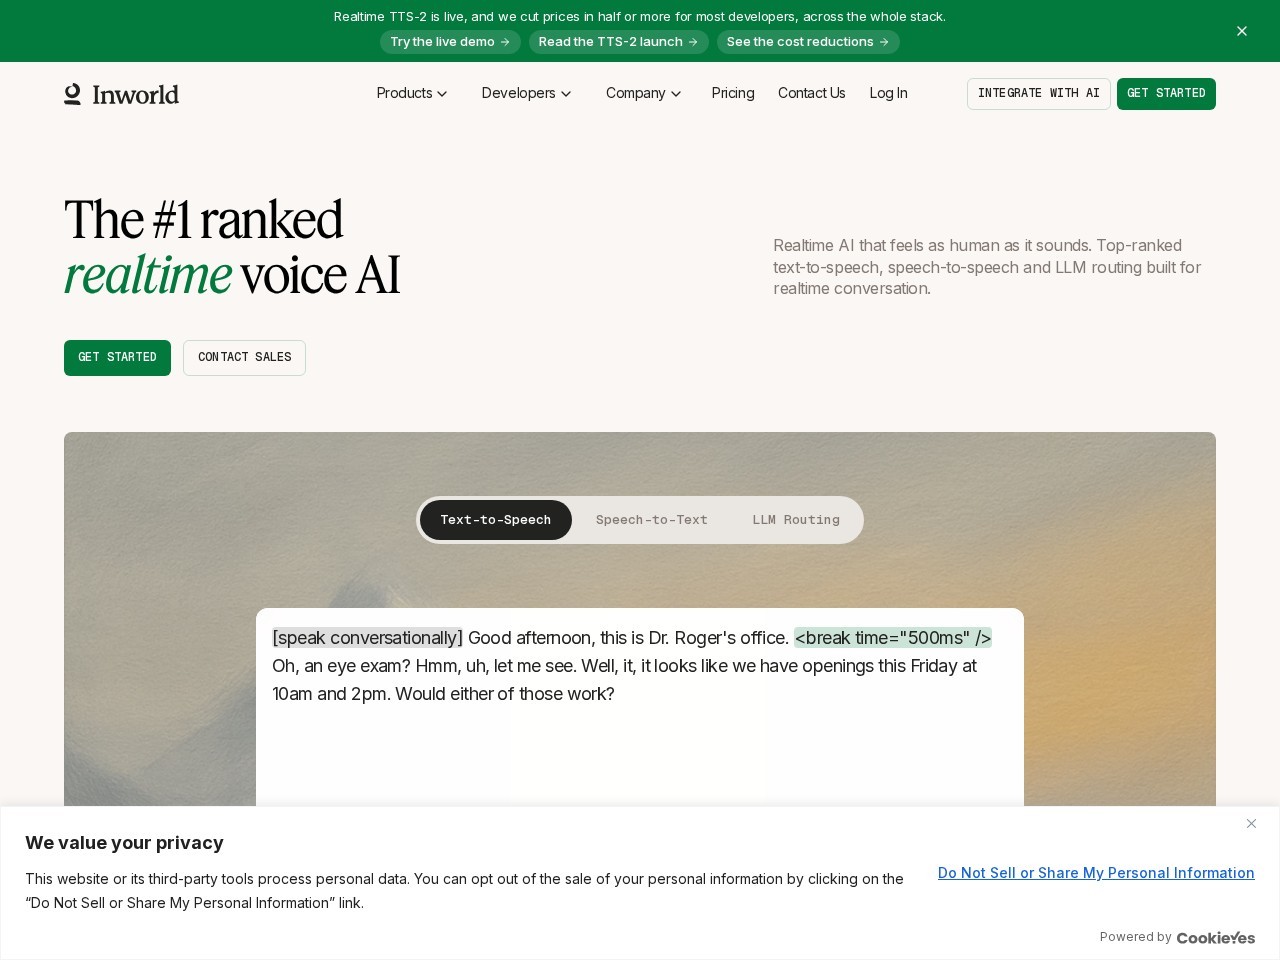Click into the demo text area
The height and width of the screenshot is (960, 1280).
(x=640, y=708)
